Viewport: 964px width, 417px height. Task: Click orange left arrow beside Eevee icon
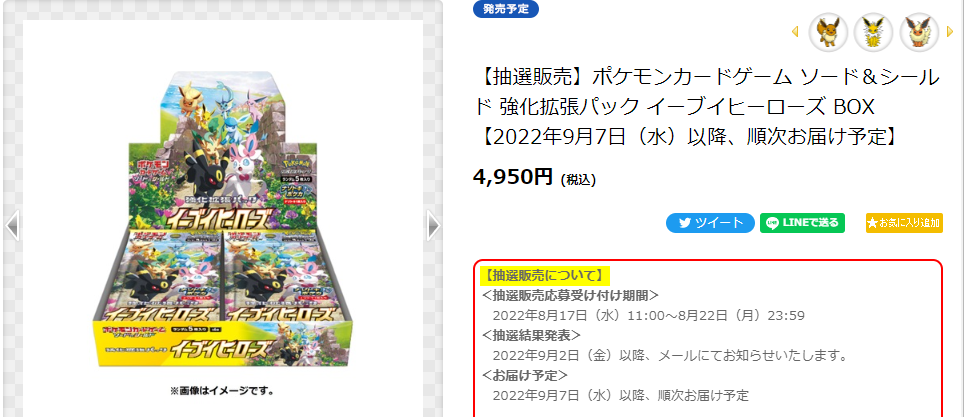[795, 31]
